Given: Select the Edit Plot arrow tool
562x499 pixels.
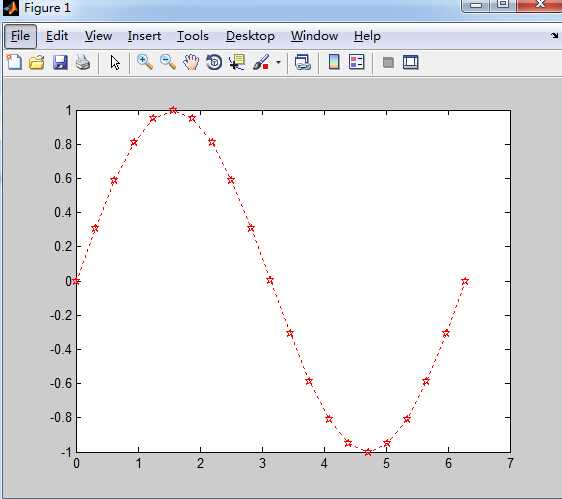Looking at the screenshot, I should [x=115, y=63].
